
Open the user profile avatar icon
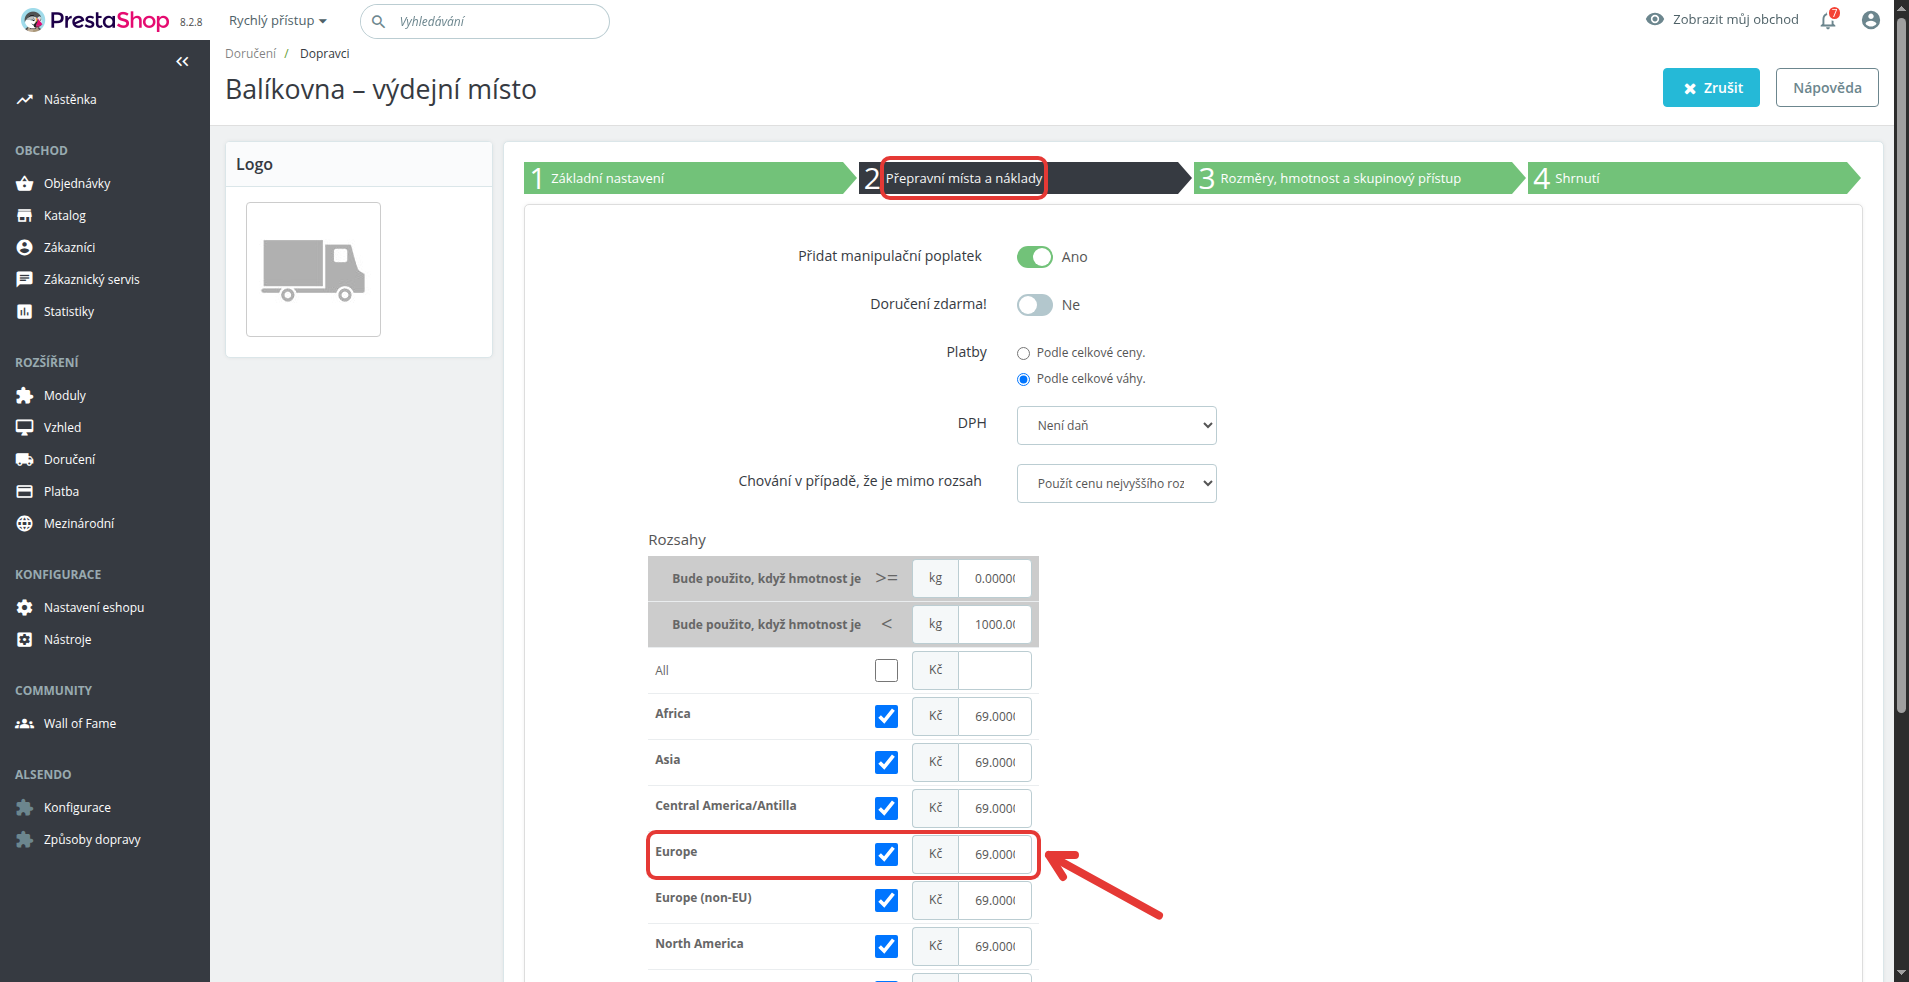tap(1871, 20)
